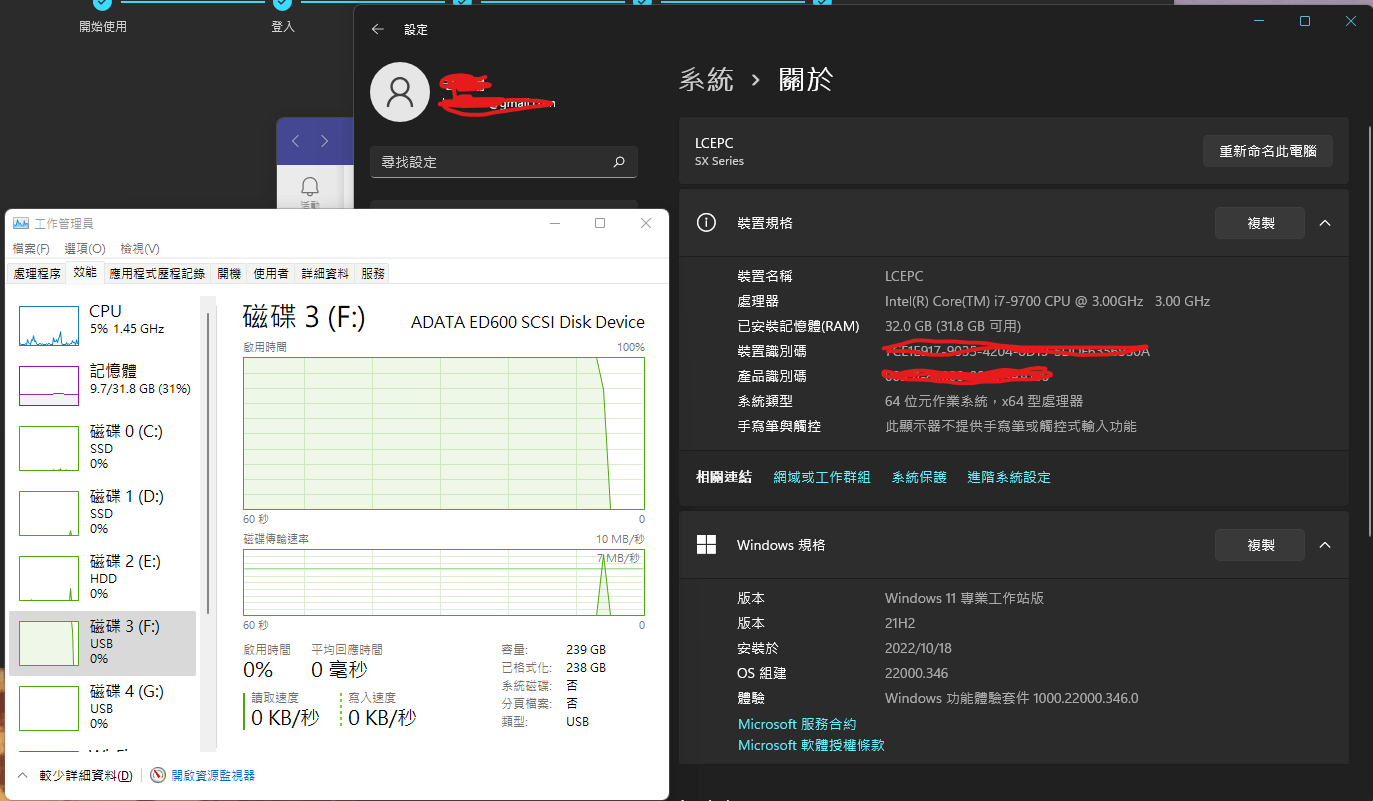Click 複製 button for 裝置規格
Viewport: 1373px width, 801px height.
tap(1260, 223)
